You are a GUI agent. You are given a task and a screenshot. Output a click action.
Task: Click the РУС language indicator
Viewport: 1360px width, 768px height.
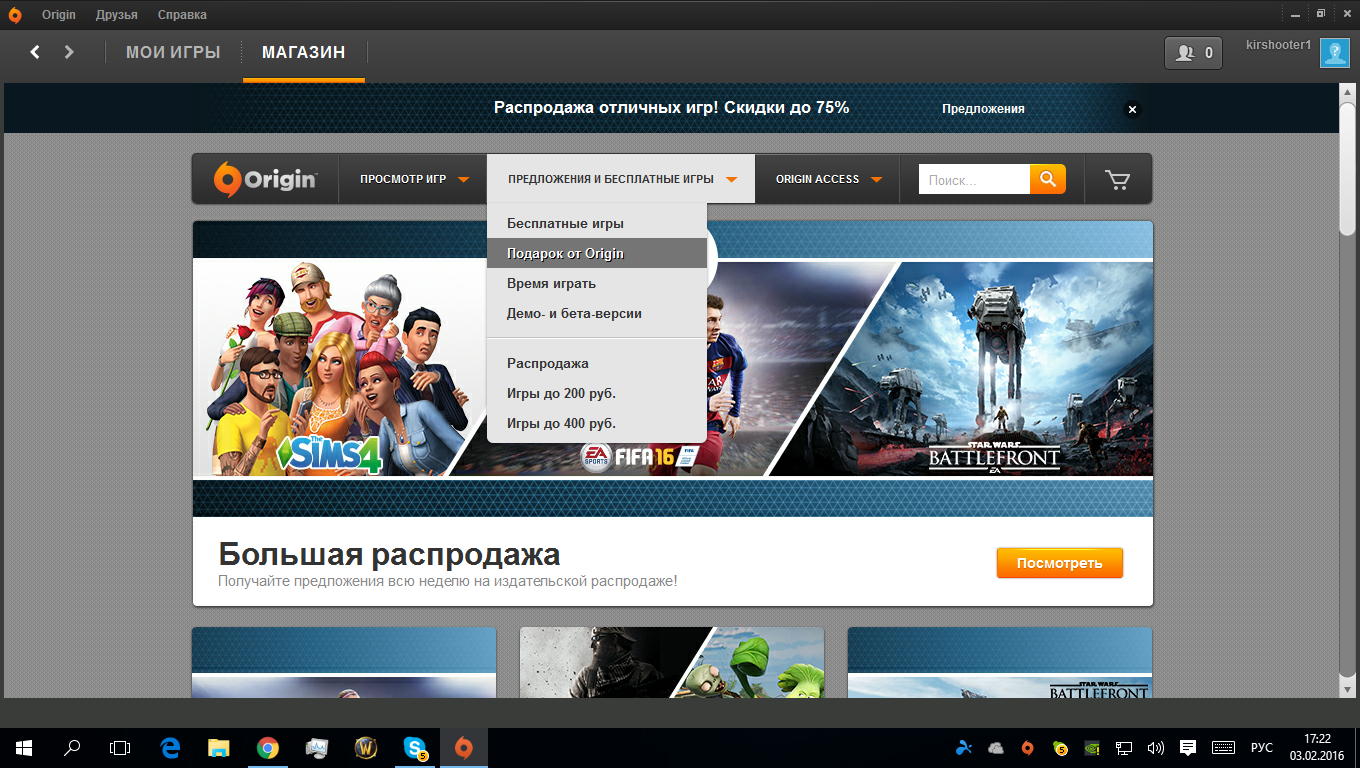[1262, 747]
